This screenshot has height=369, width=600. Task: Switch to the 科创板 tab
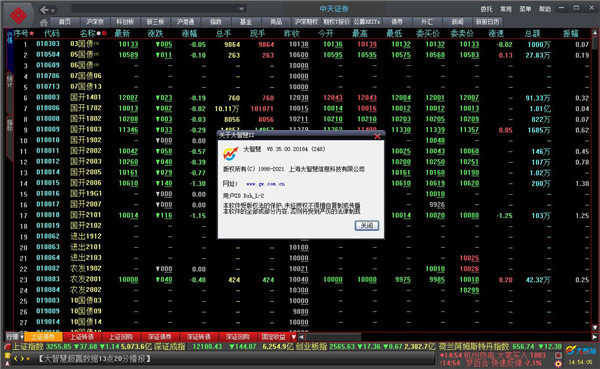[125, 22]
